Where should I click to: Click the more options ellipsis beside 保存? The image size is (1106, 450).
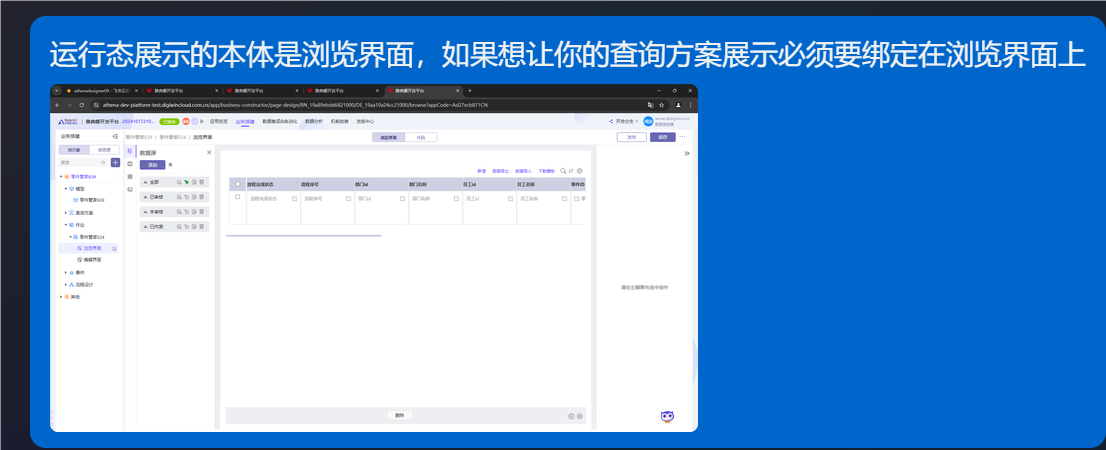(682, 137)
